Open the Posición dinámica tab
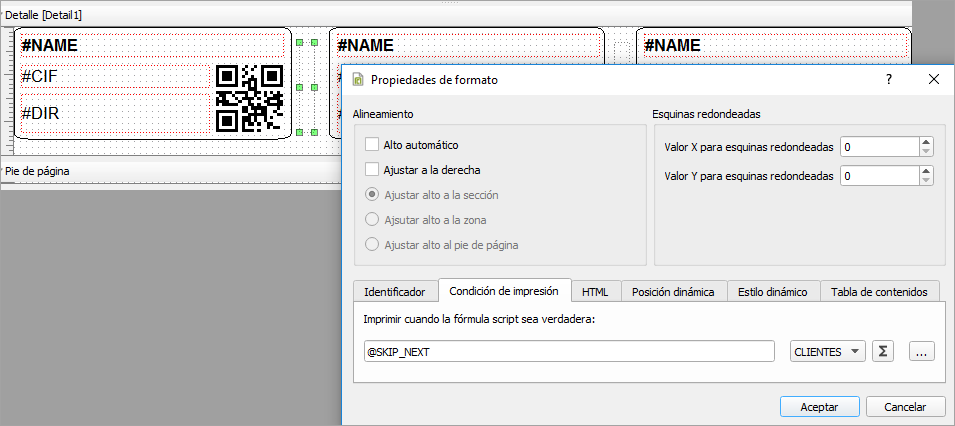This screenshot has width=955, height=426. pyautogui.click(x=673, y=292)
